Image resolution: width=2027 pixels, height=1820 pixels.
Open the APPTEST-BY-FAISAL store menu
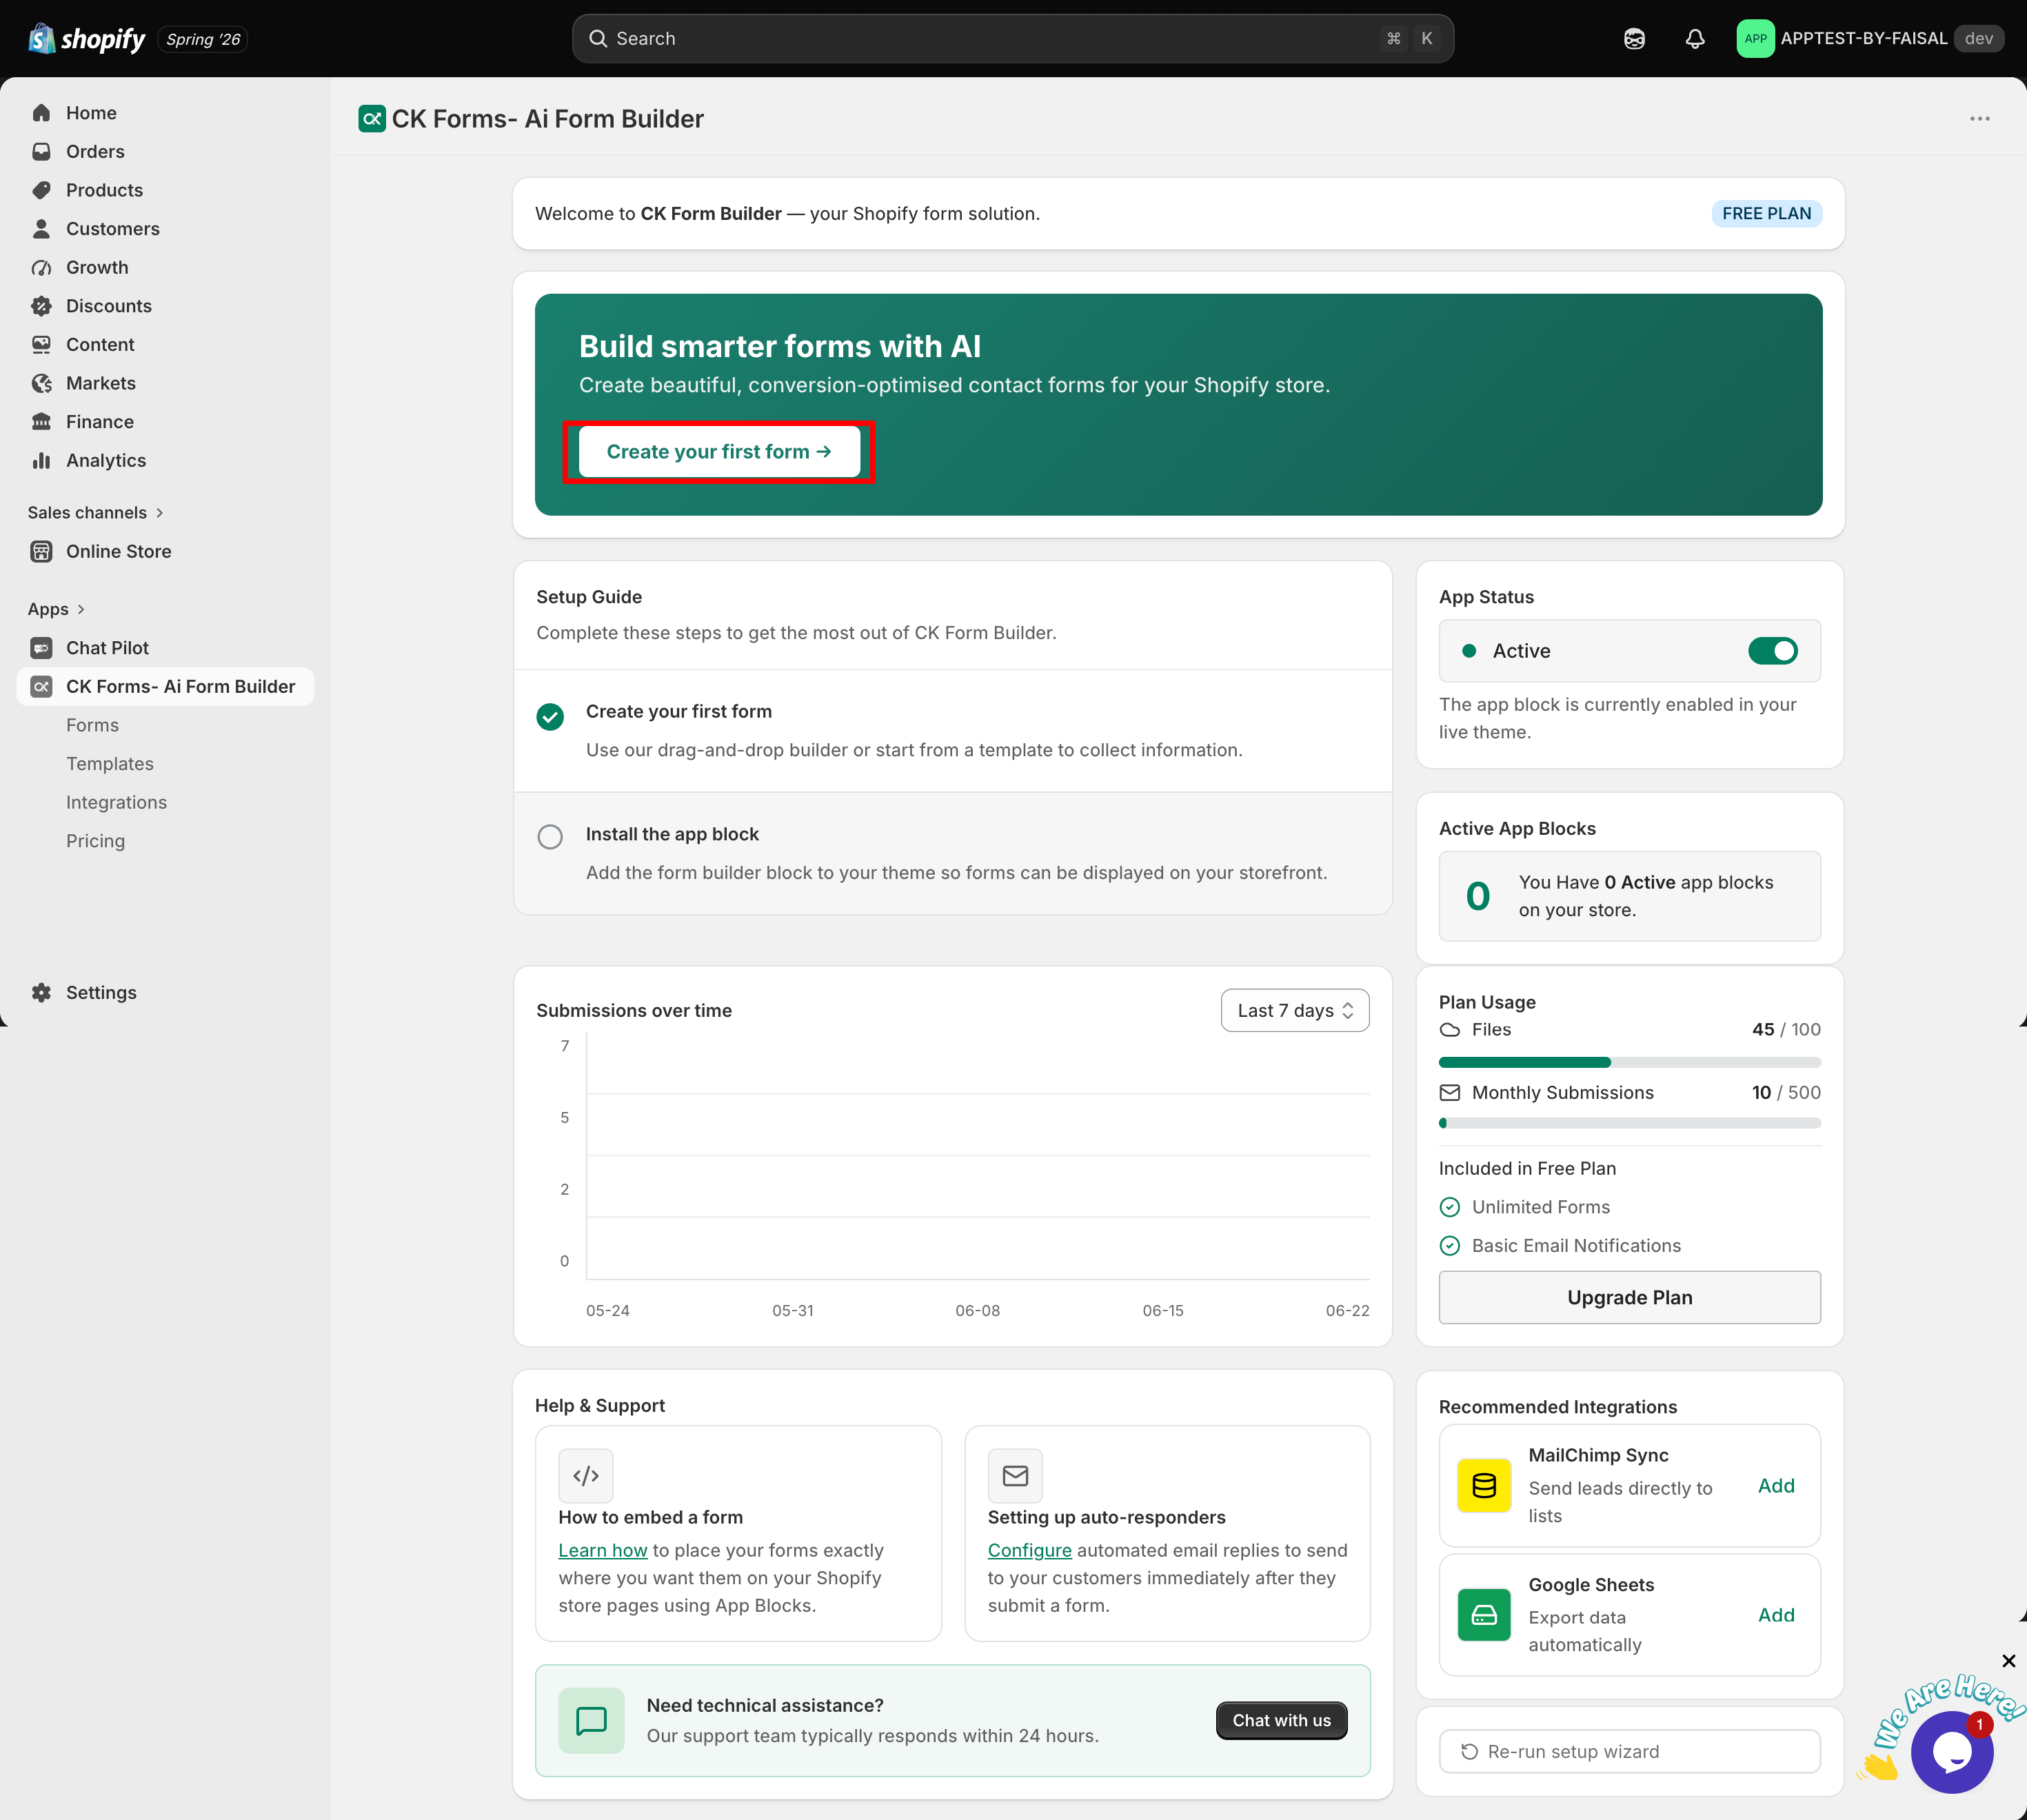click(x=1870, y=39)
